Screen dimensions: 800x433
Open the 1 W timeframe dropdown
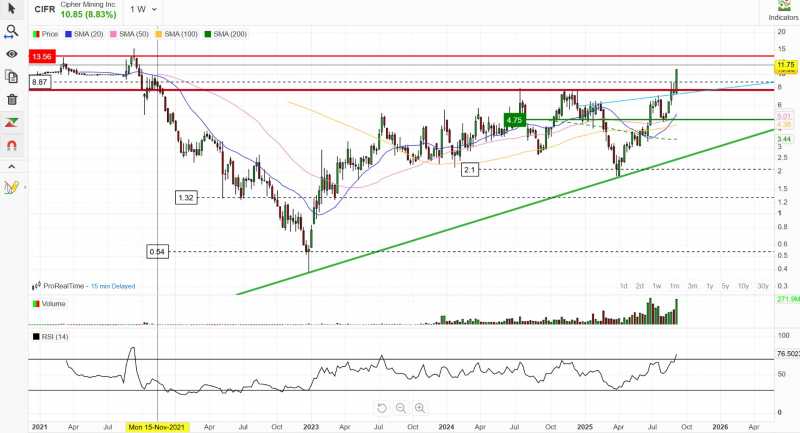[143, 9]
